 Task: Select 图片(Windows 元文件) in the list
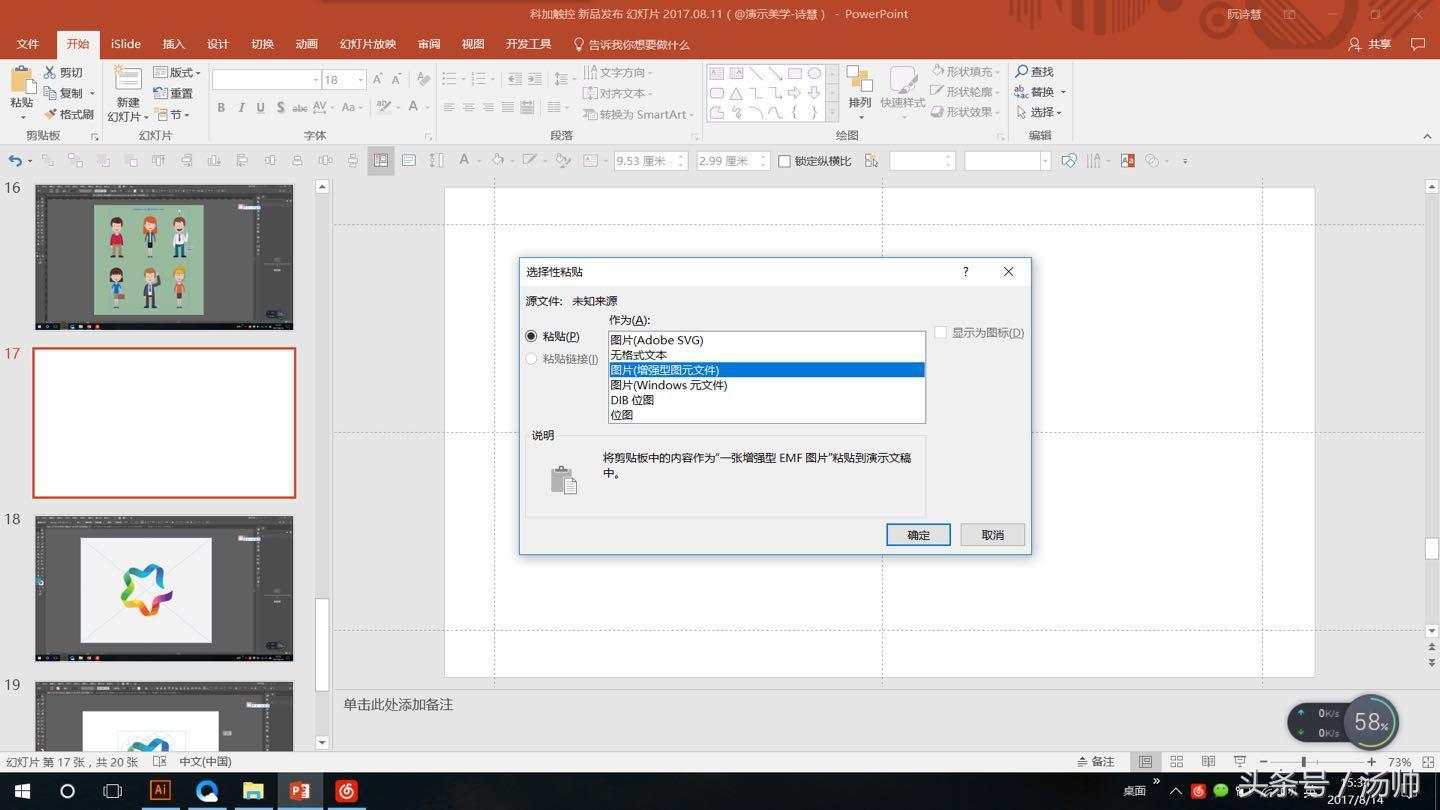[x=766, y=385]
